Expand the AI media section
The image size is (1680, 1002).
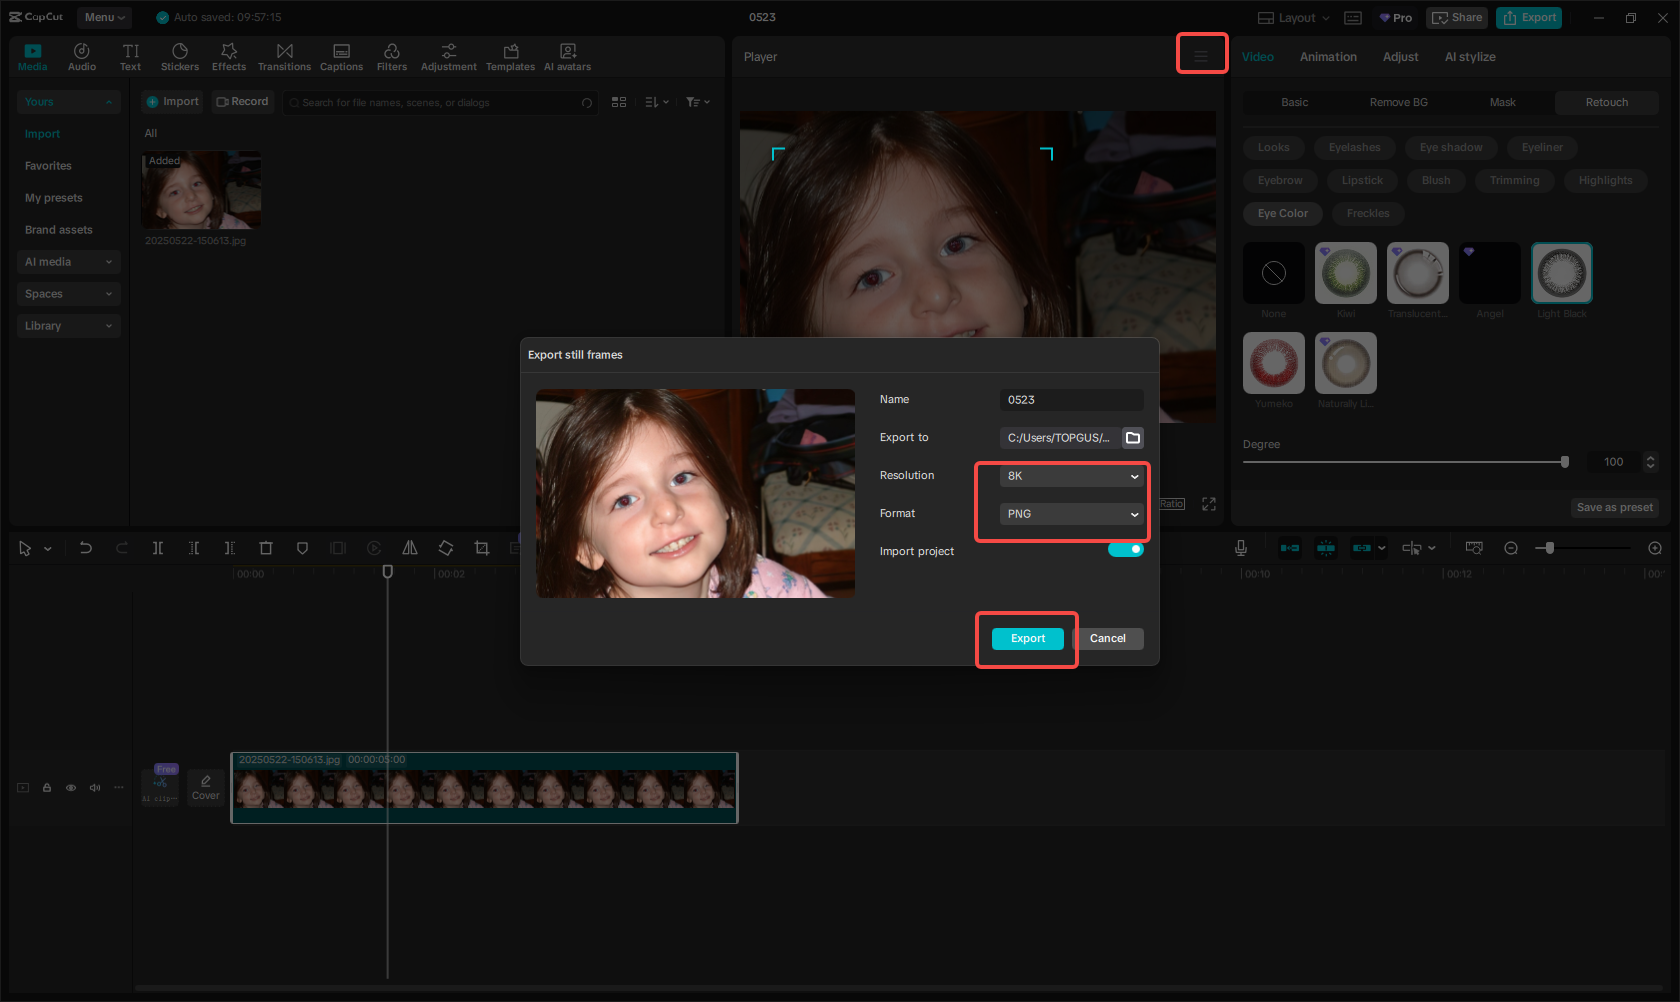coord(68,262)
